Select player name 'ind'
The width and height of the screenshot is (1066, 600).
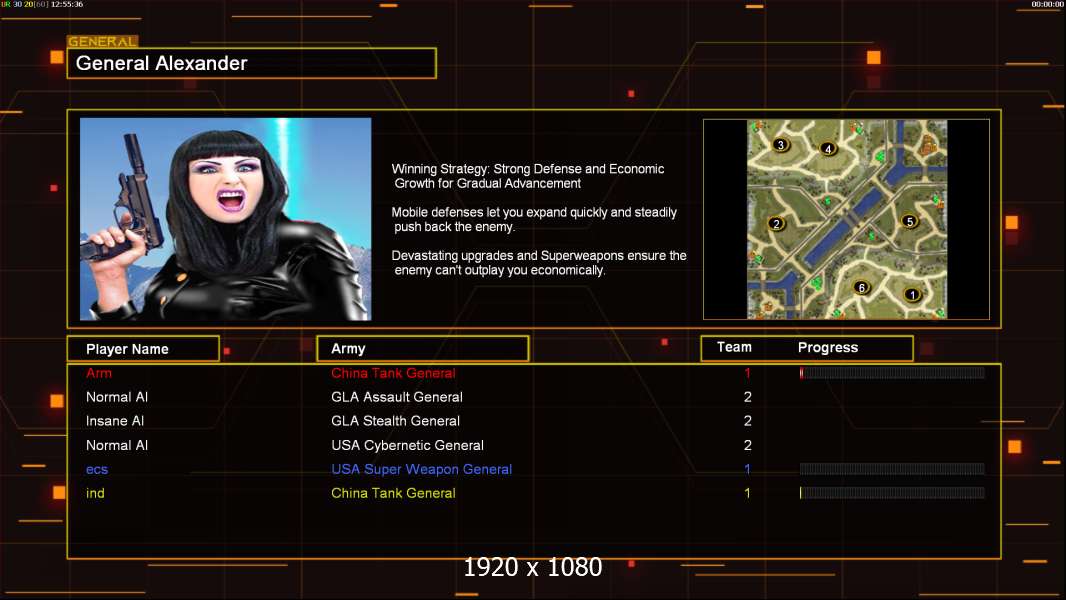click(x=95, y=493)
